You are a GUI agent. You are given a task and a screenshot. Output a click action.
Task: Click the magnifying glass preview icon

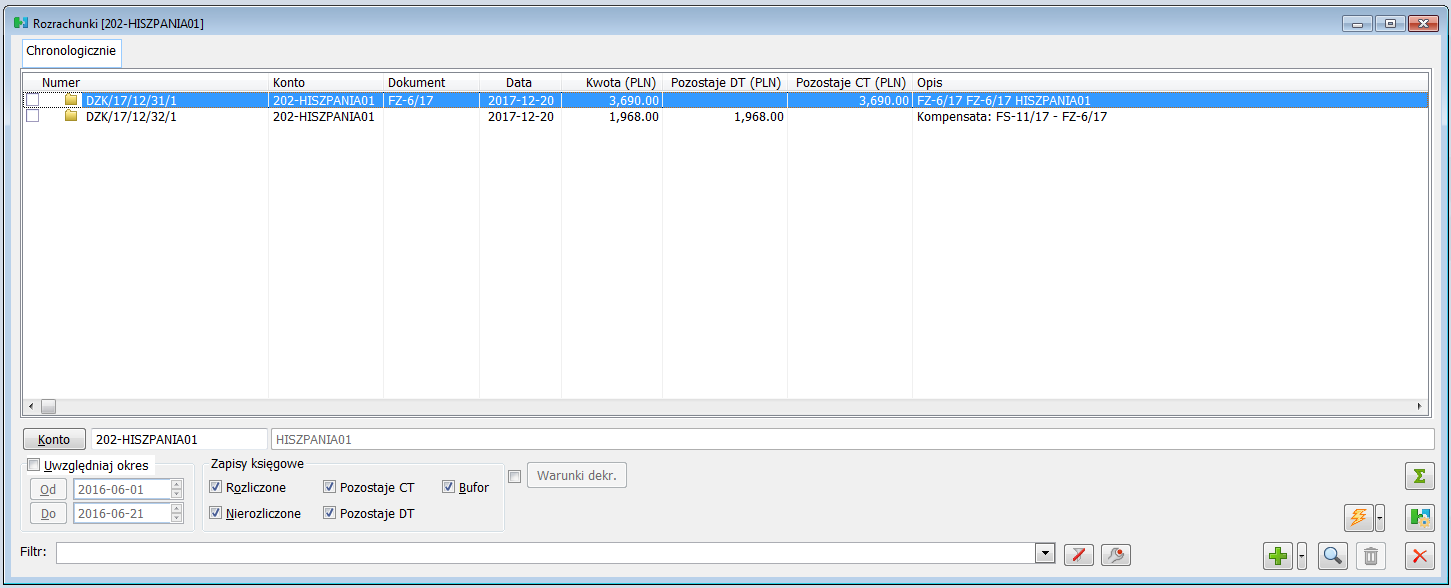(x=1332, y=556)
